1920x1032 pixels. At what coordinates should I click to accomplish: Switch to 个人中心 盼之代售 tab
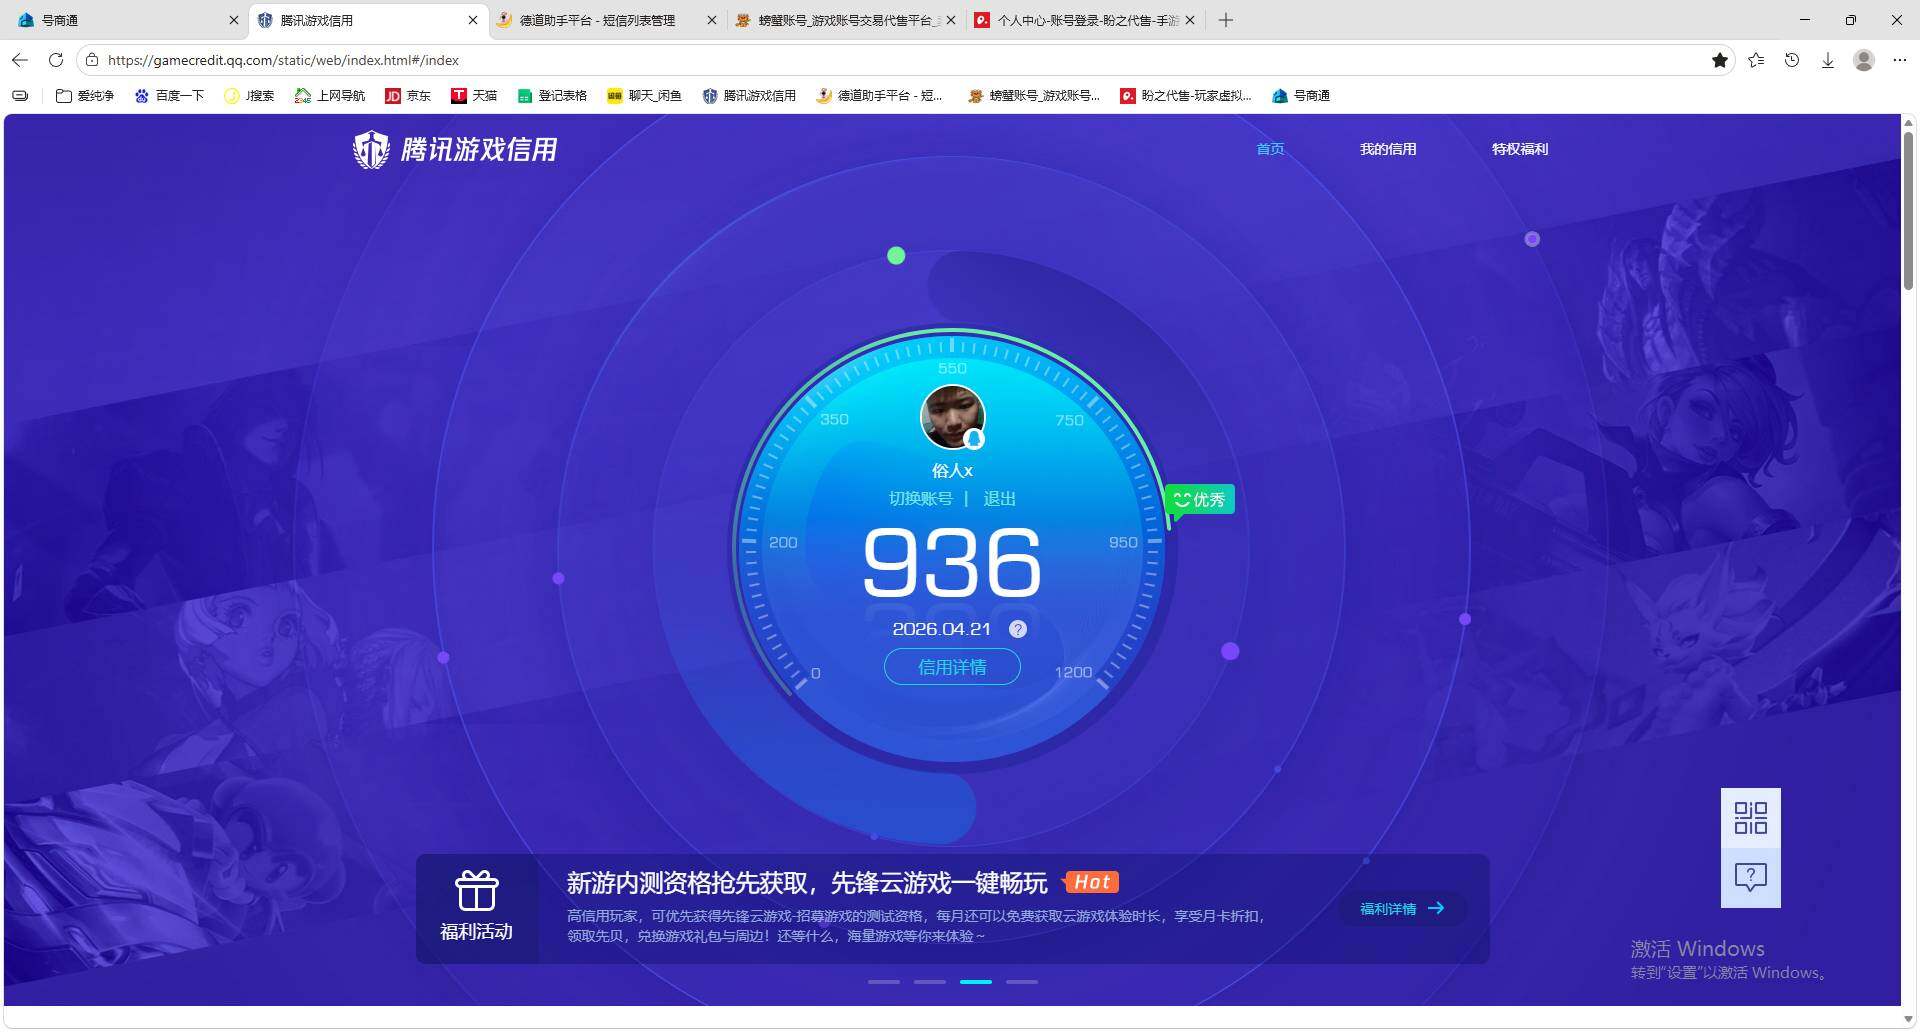pyautogui.click(x=1085, y=20)
